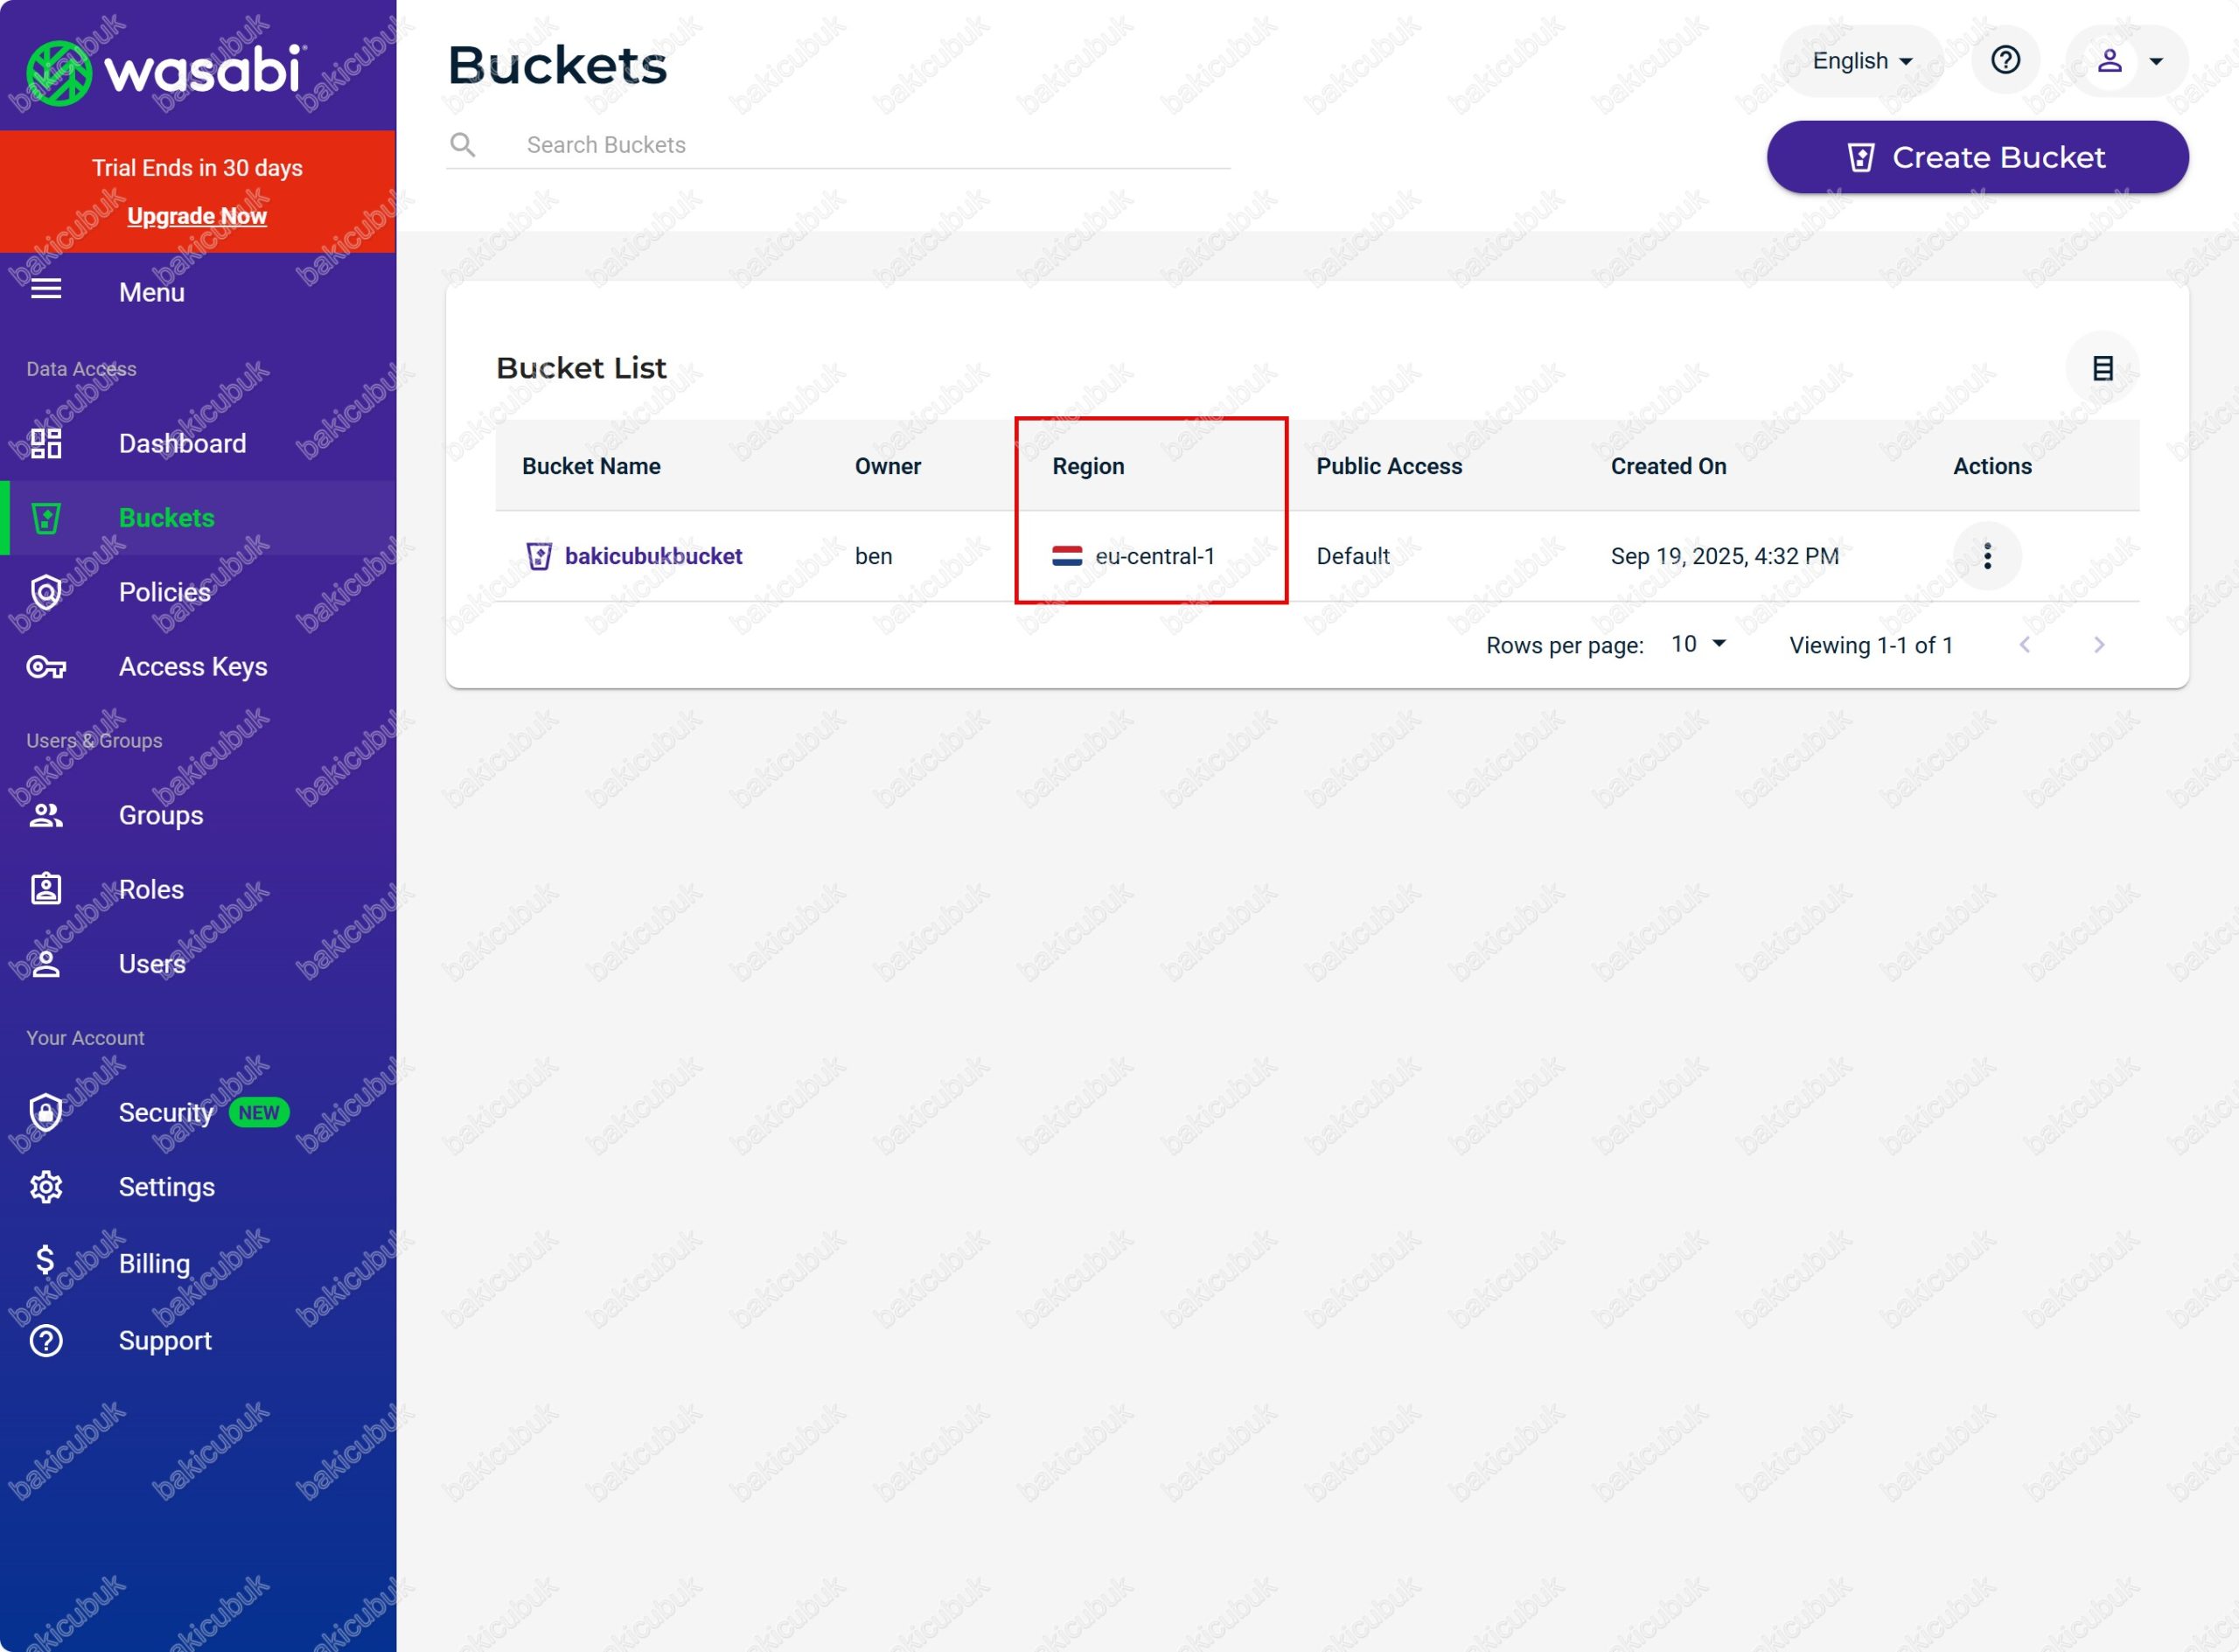Click the next page arrow
2239x1652 pixels.
click(2098, 645)
